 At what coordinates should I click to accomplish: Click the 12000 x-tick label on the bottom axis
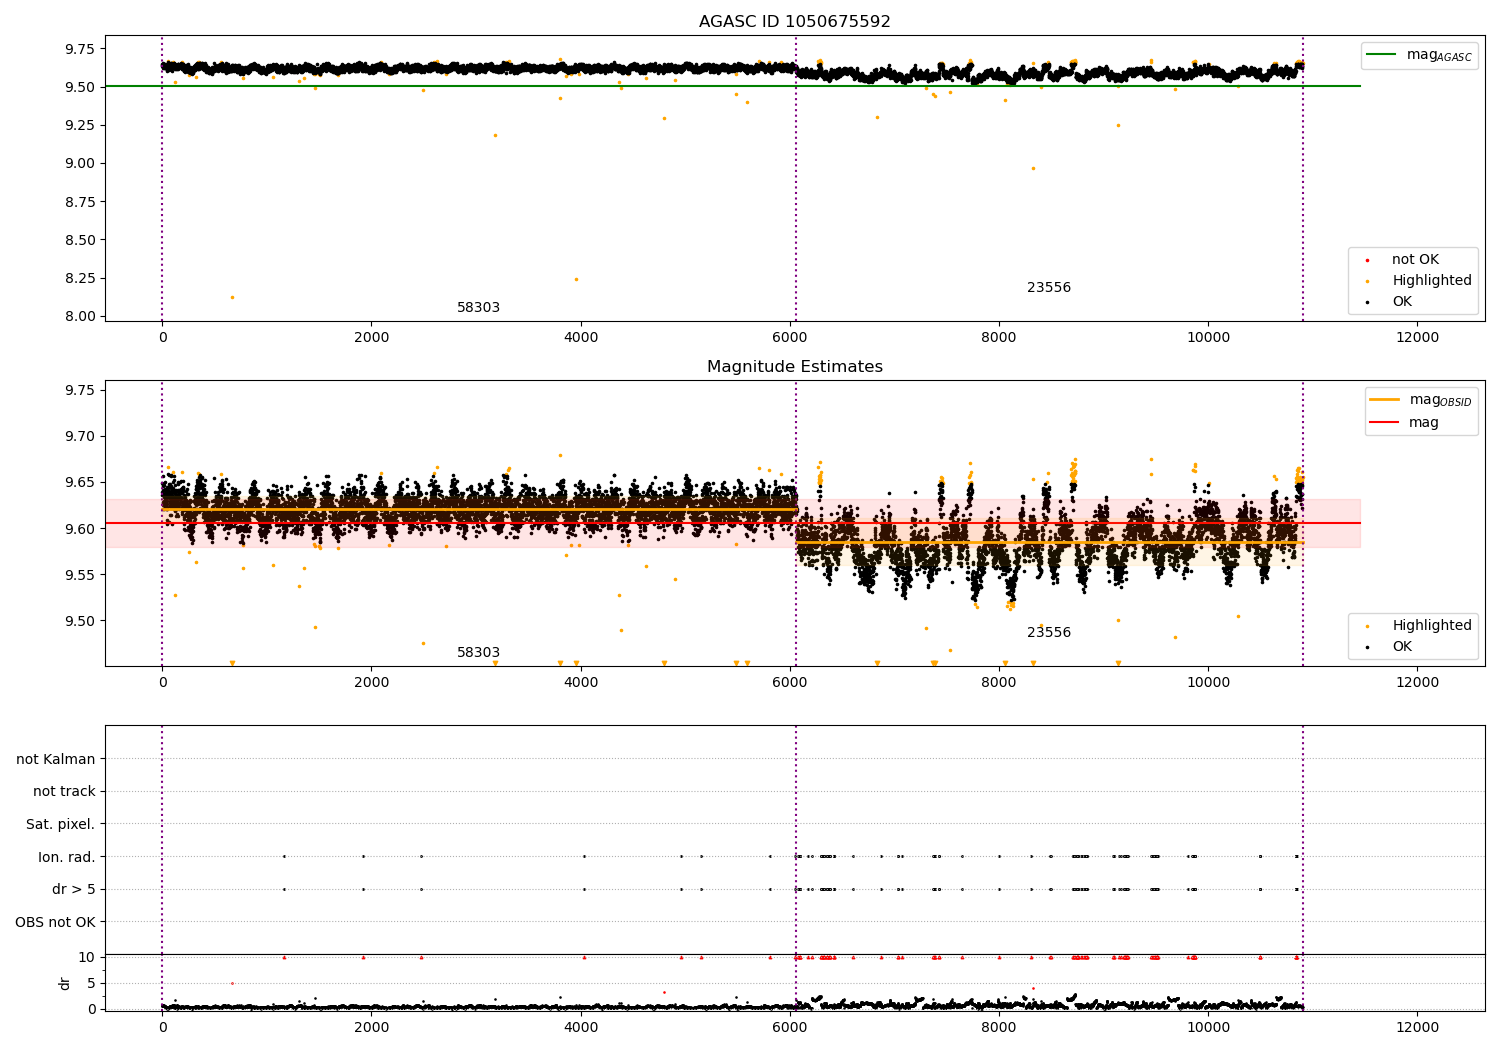[1417, 1027]
